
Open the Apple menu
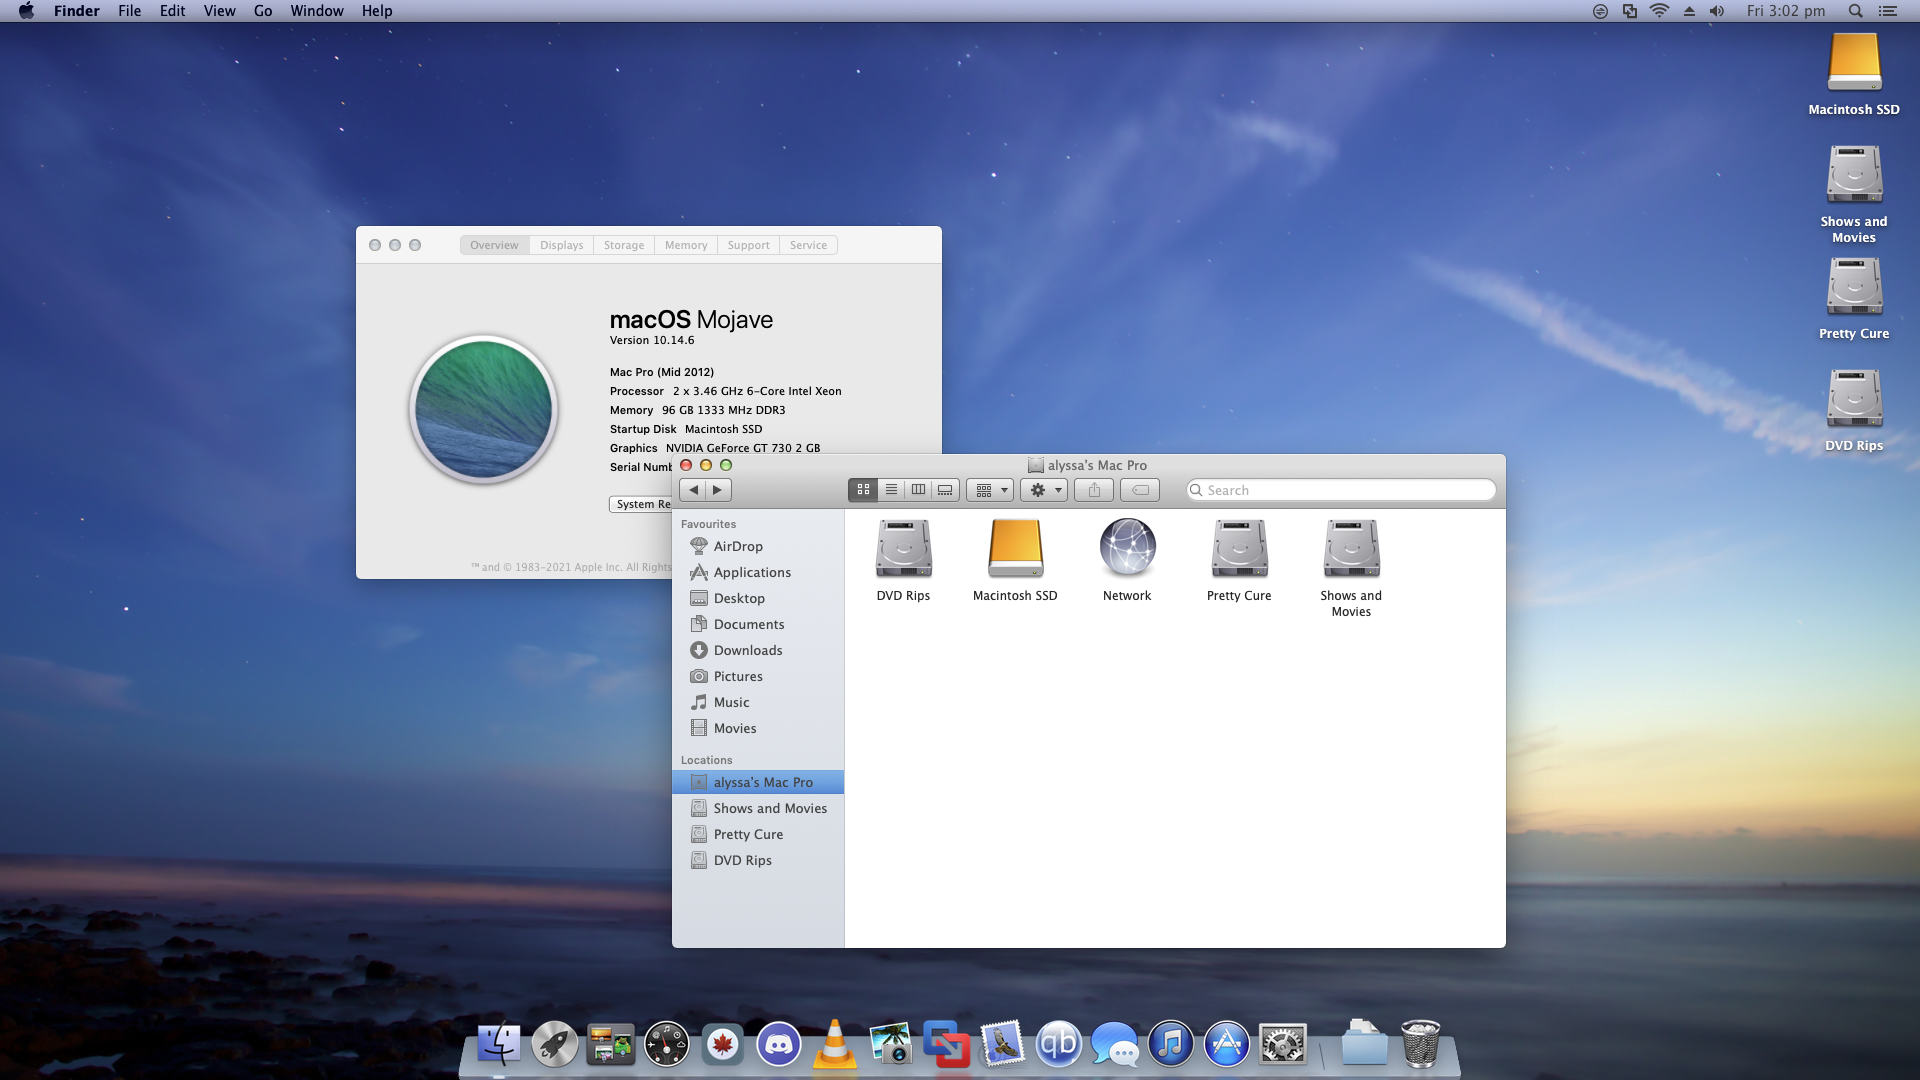26,11
